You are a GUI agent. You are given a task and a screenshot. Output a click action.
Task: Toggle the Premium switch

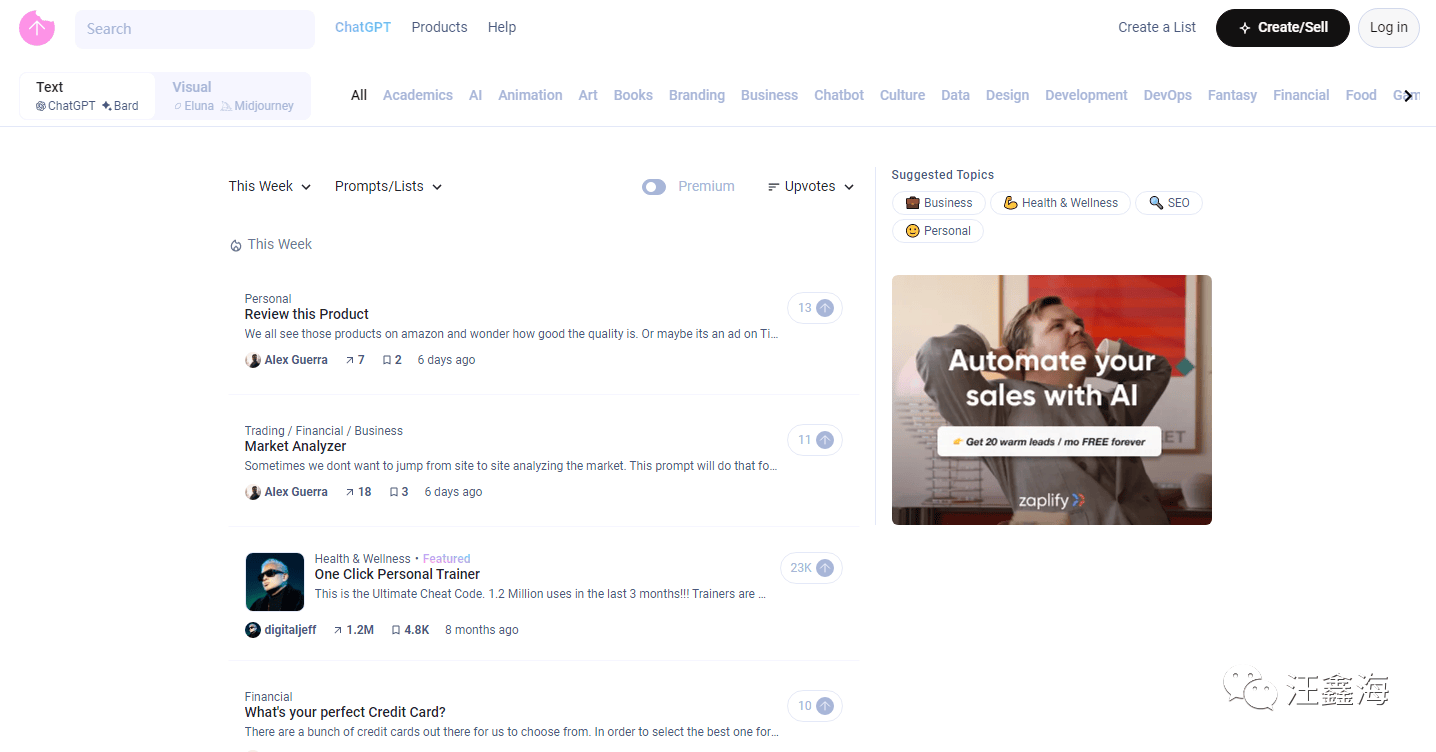click(x=654, y=187)
